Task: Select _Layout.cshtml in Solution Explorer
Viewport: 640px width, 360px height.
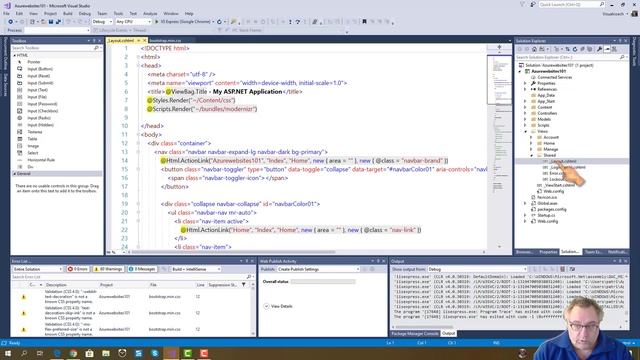Action: pyautogui.click(x=563, y=161)
